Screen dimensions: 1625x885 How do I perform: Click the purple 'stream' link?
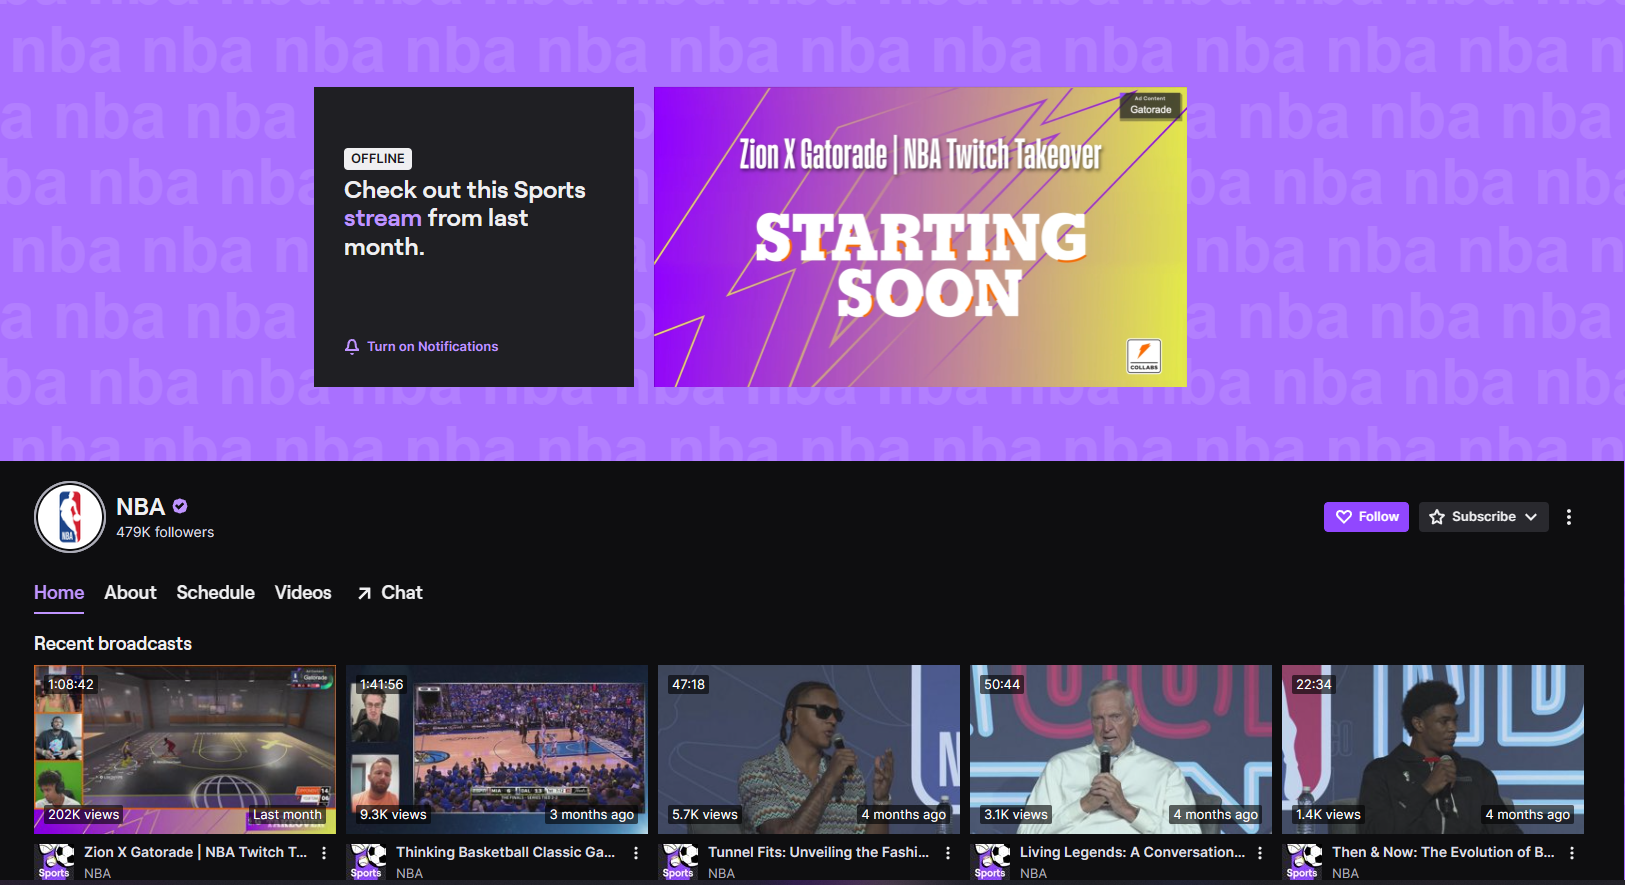(382, 218)
